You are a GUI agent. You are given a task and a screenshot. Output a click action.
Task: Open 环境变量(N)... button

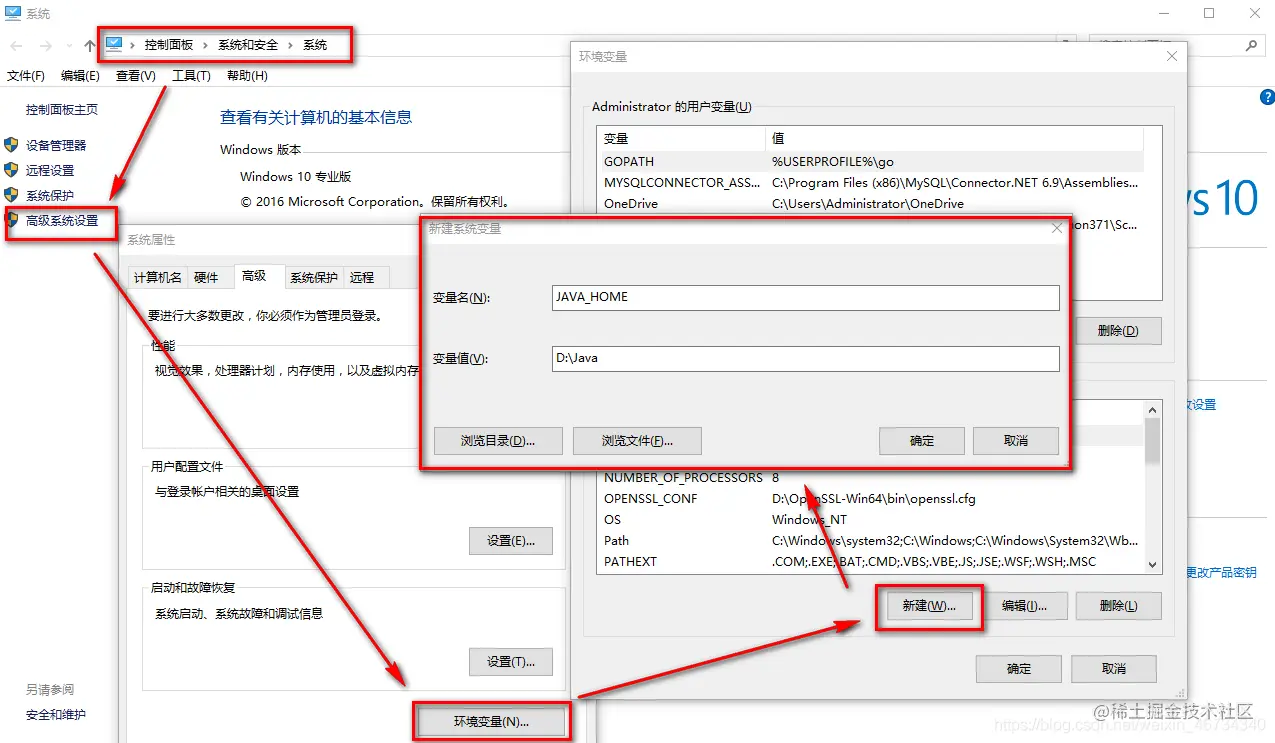(491, 721)
